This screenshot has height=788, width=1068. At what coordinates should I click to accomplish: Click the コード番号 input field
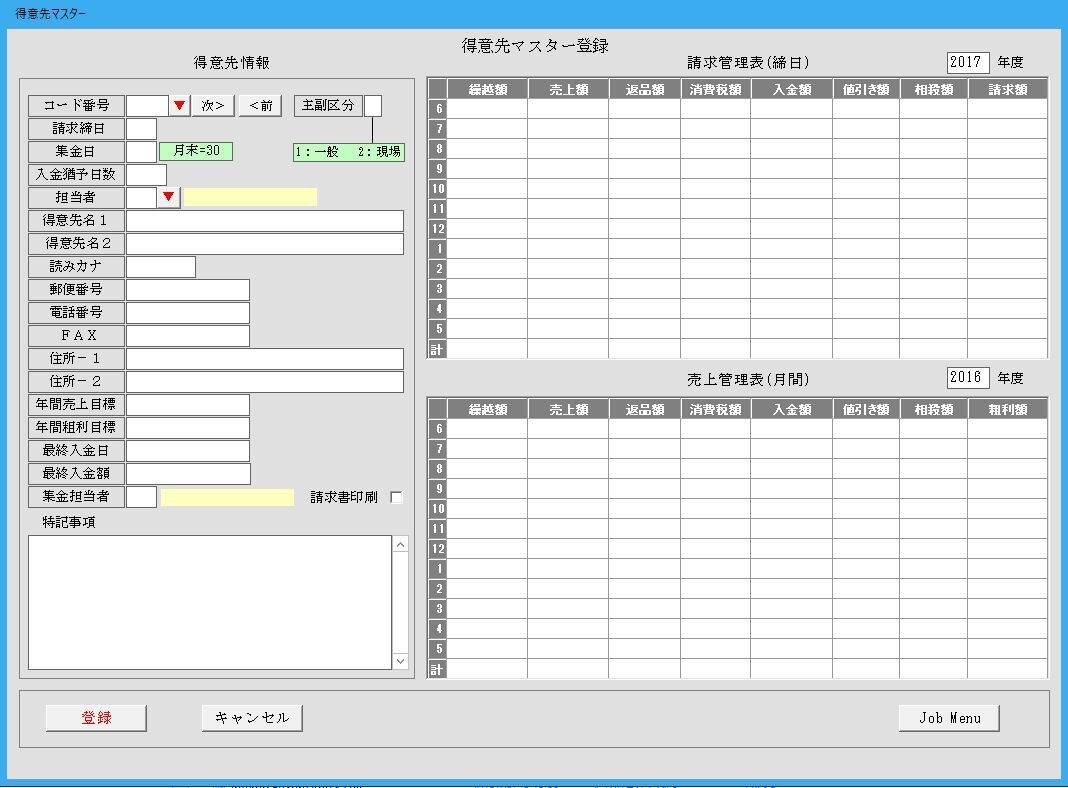click(x=147, y=106)
